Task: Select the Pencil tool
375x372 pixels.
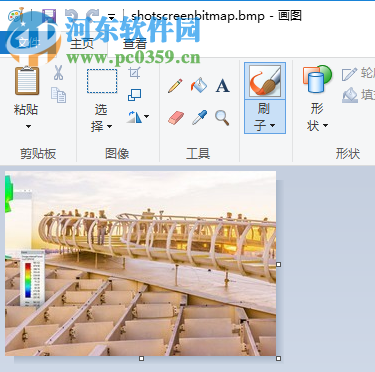Action: [x=175, y=86]
